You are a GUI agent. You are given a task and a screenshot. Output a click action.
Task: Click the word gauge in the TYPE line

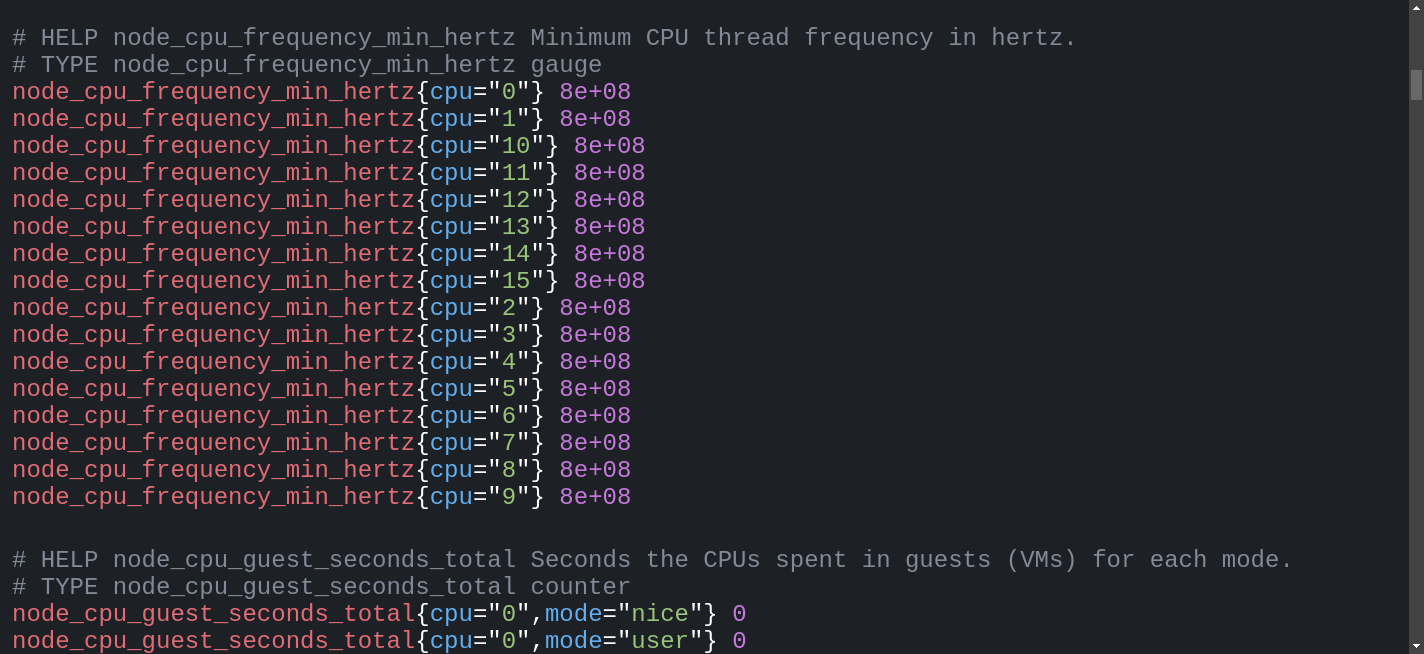[x=566, y=65]
